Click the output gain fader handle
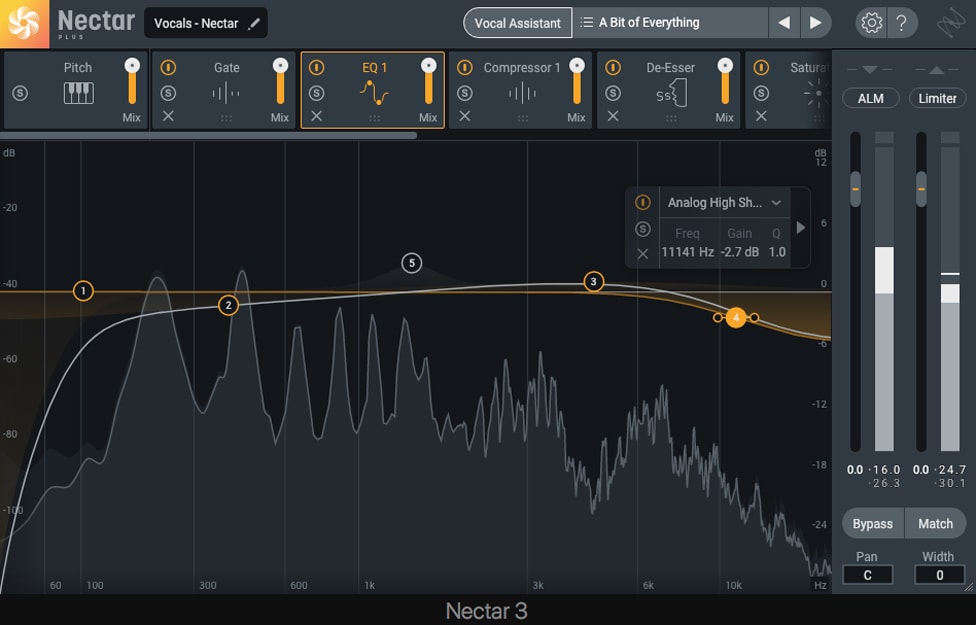This screenshot has width=976, height=625. (x=921, y=189)
